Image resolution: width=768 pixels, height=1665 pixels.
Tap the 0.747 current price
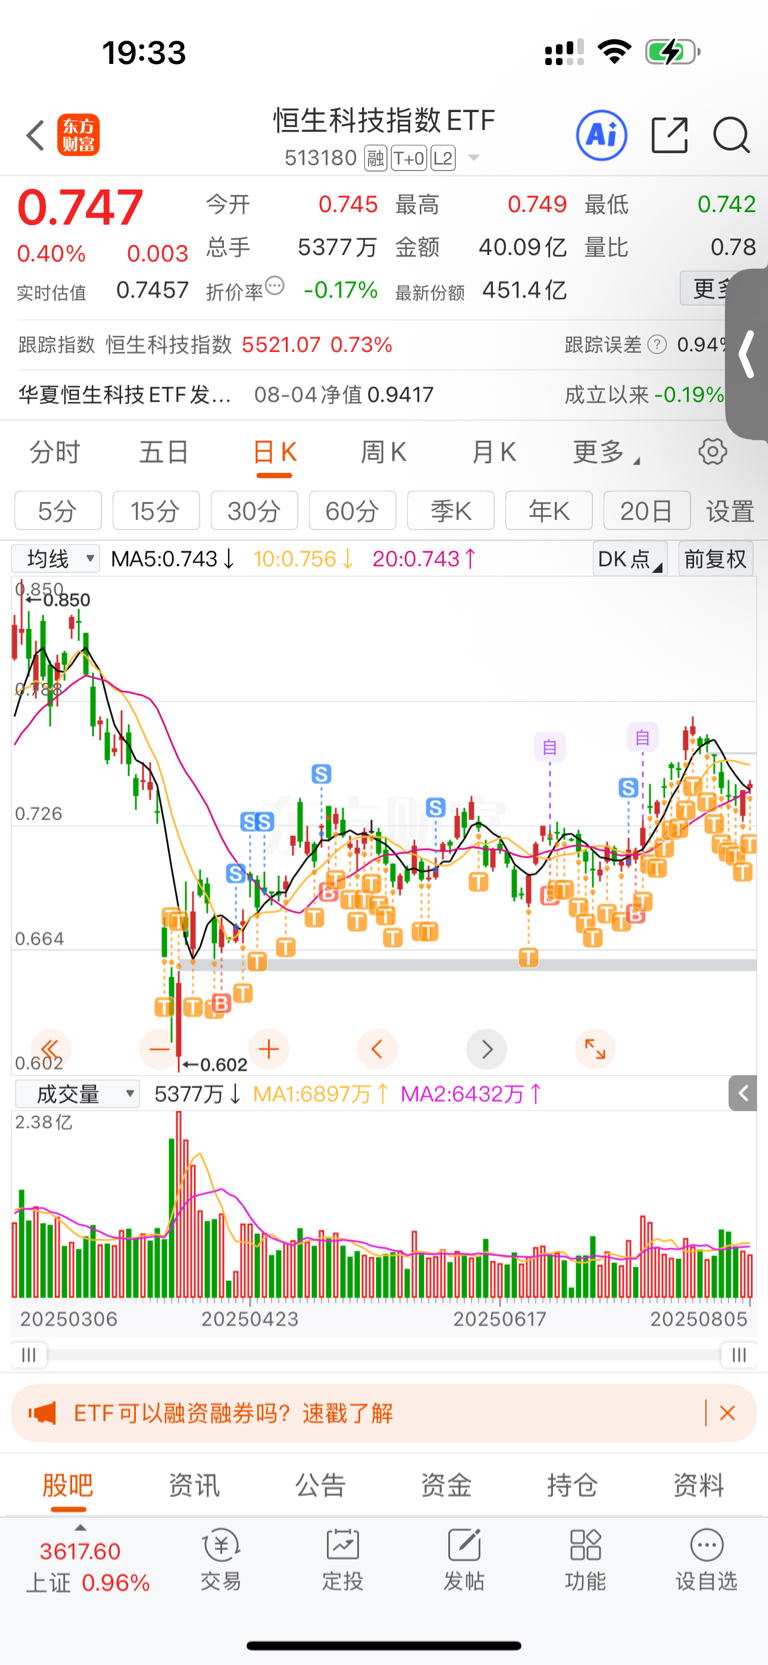80,207
